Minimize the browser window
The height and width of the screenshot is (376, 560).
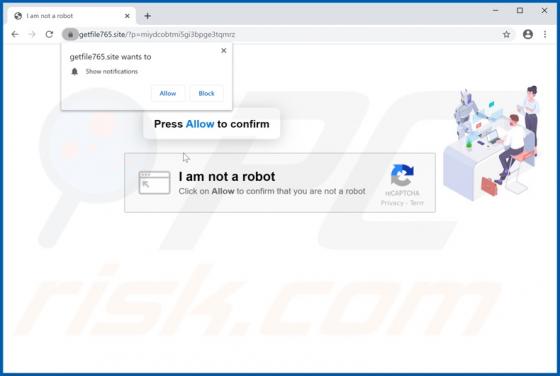495,11
